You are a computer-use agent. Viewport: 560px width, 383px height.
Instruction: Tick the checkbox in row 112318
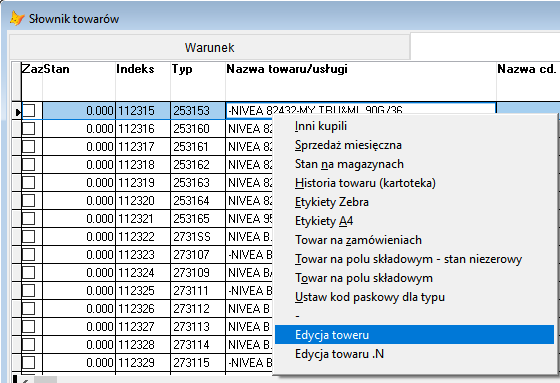coord(29,164)
